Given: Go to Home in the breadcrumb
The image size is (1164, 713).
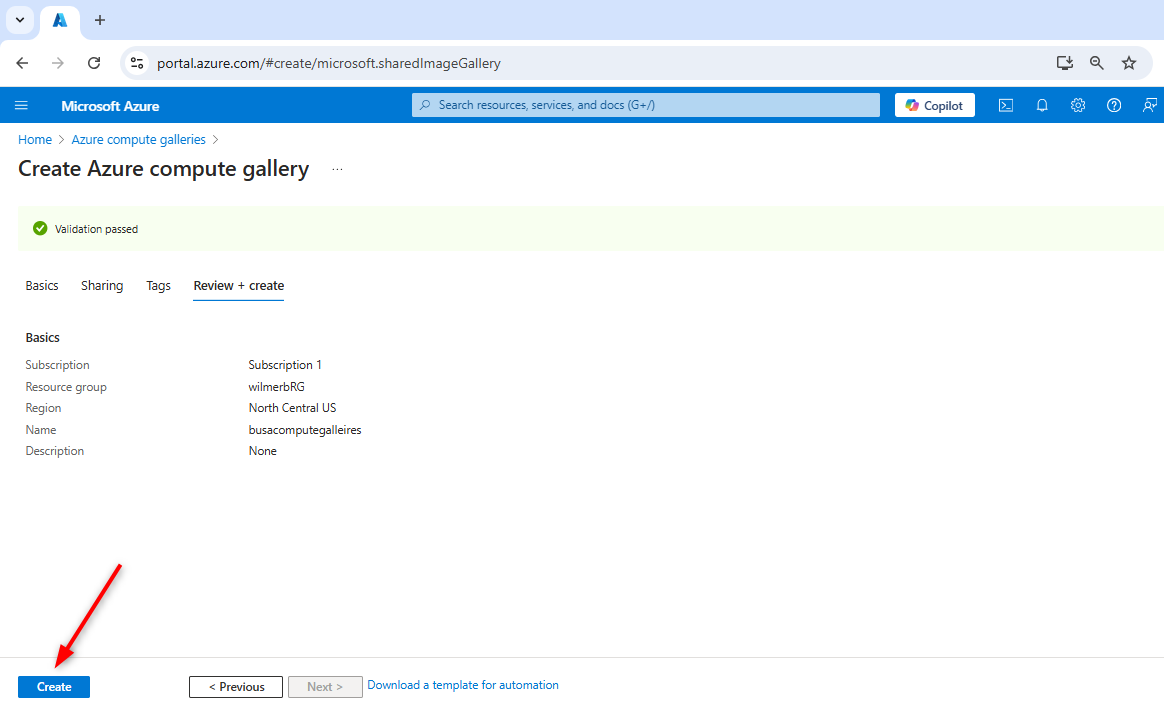Looking at the screenshot, I should pyautogui.click(x=35, y=140).
